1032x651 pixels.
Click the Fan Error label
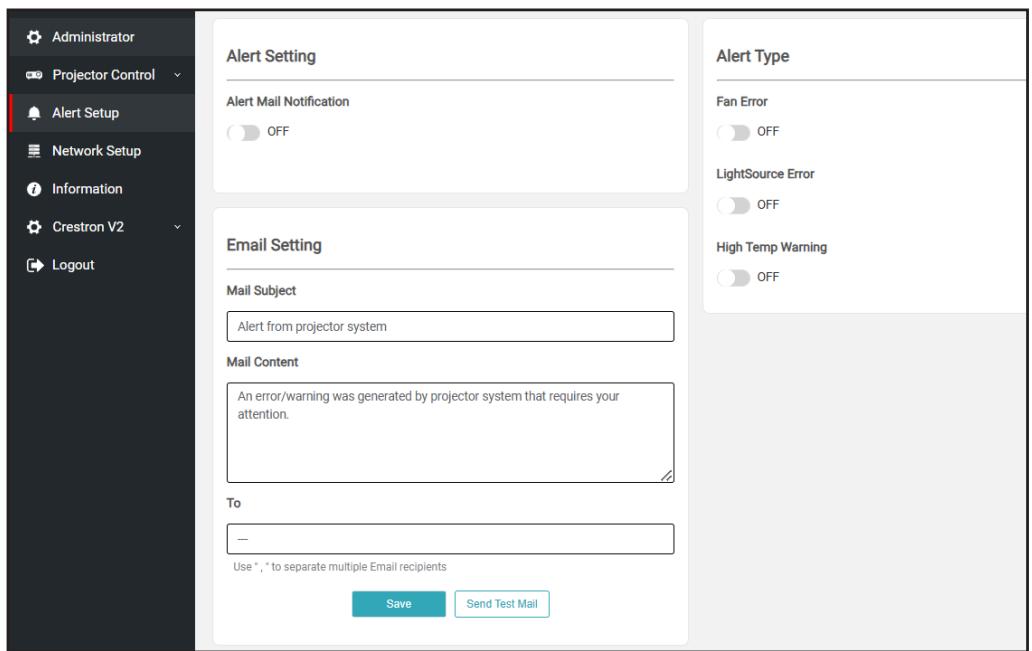click(742, 101)
